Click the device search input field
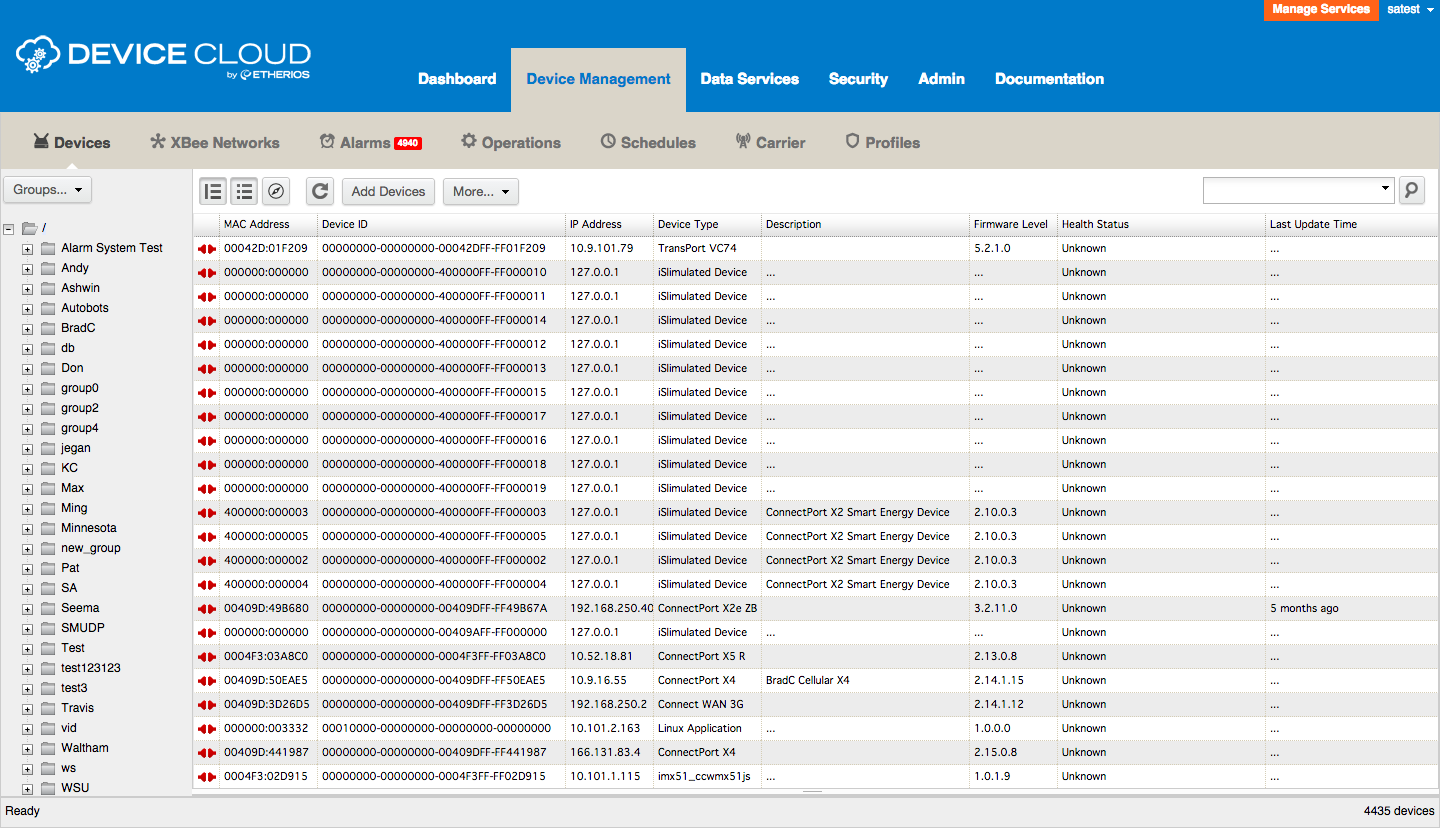Viewport: 1440px width, 828px height. tap(1290, 189)
